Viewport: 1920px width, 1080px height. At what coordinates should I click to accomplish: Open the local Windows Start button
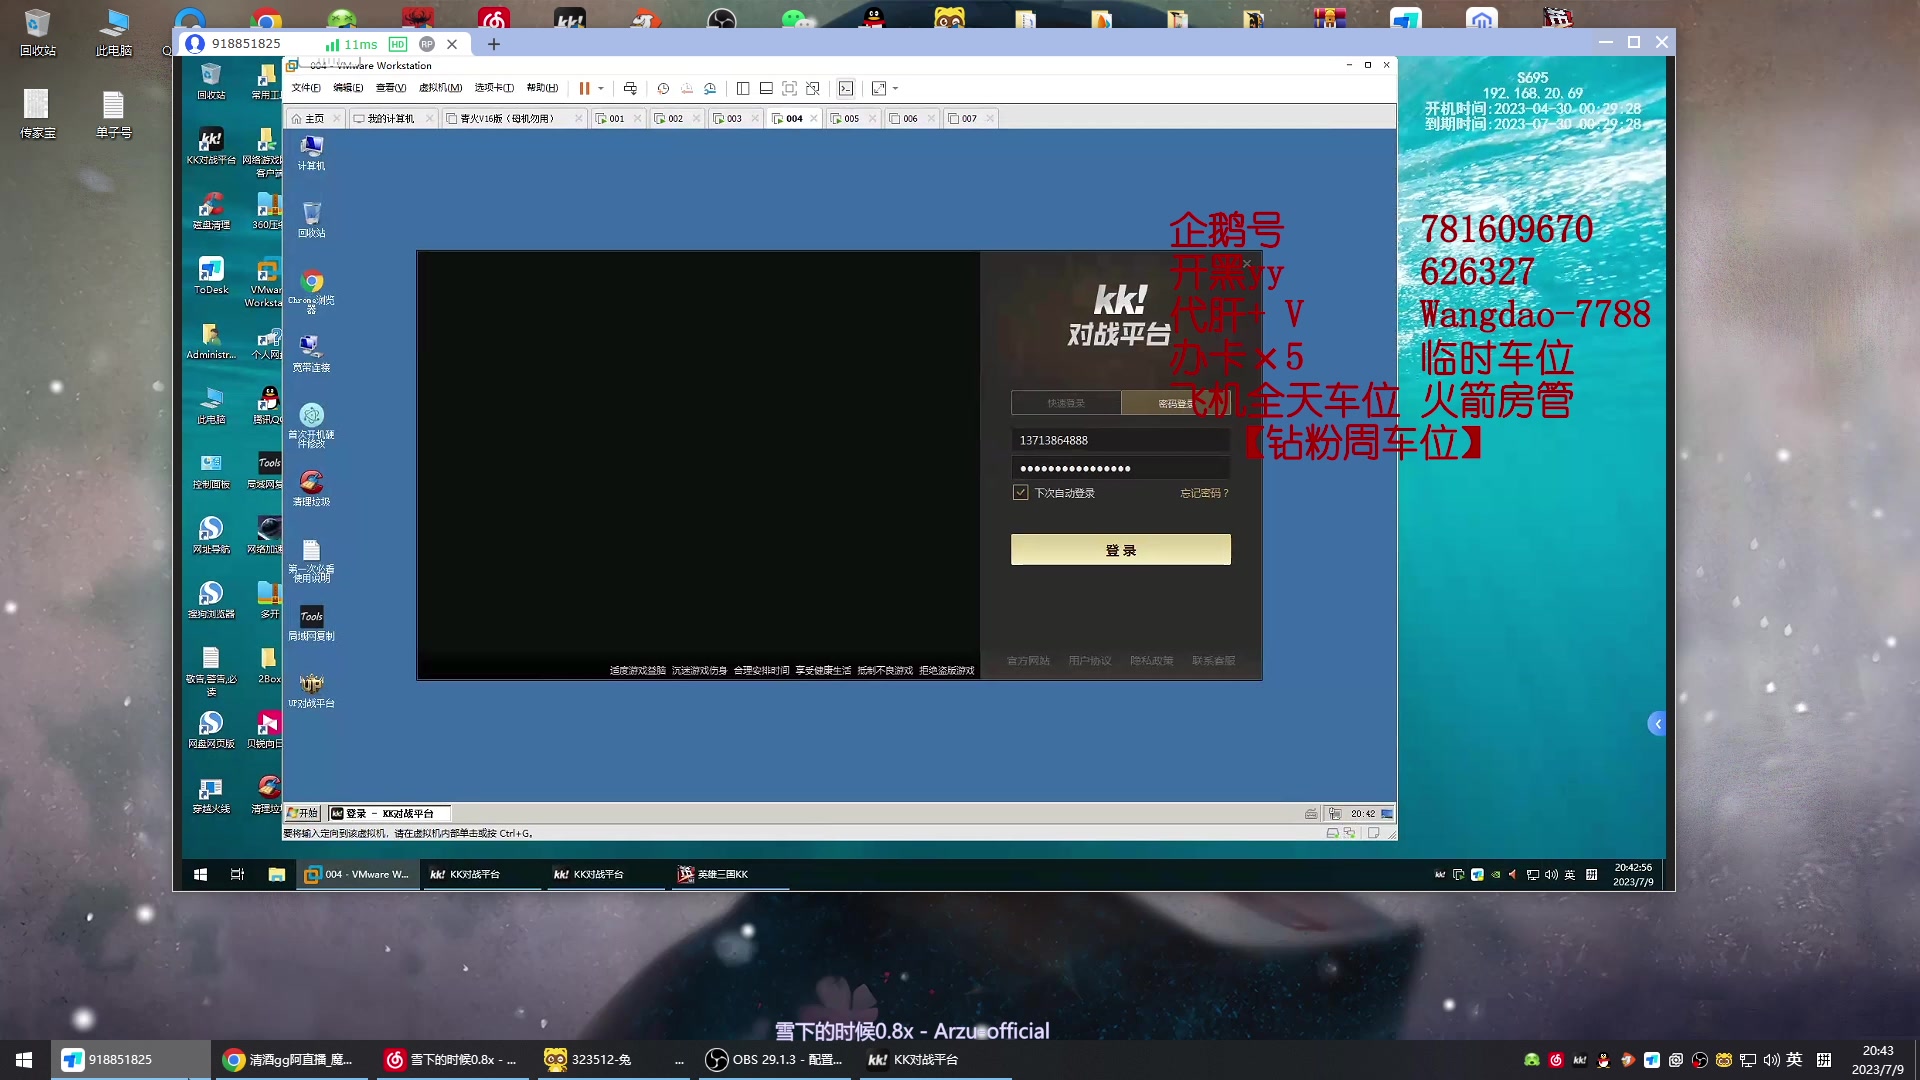click(x=24, y=1060)
